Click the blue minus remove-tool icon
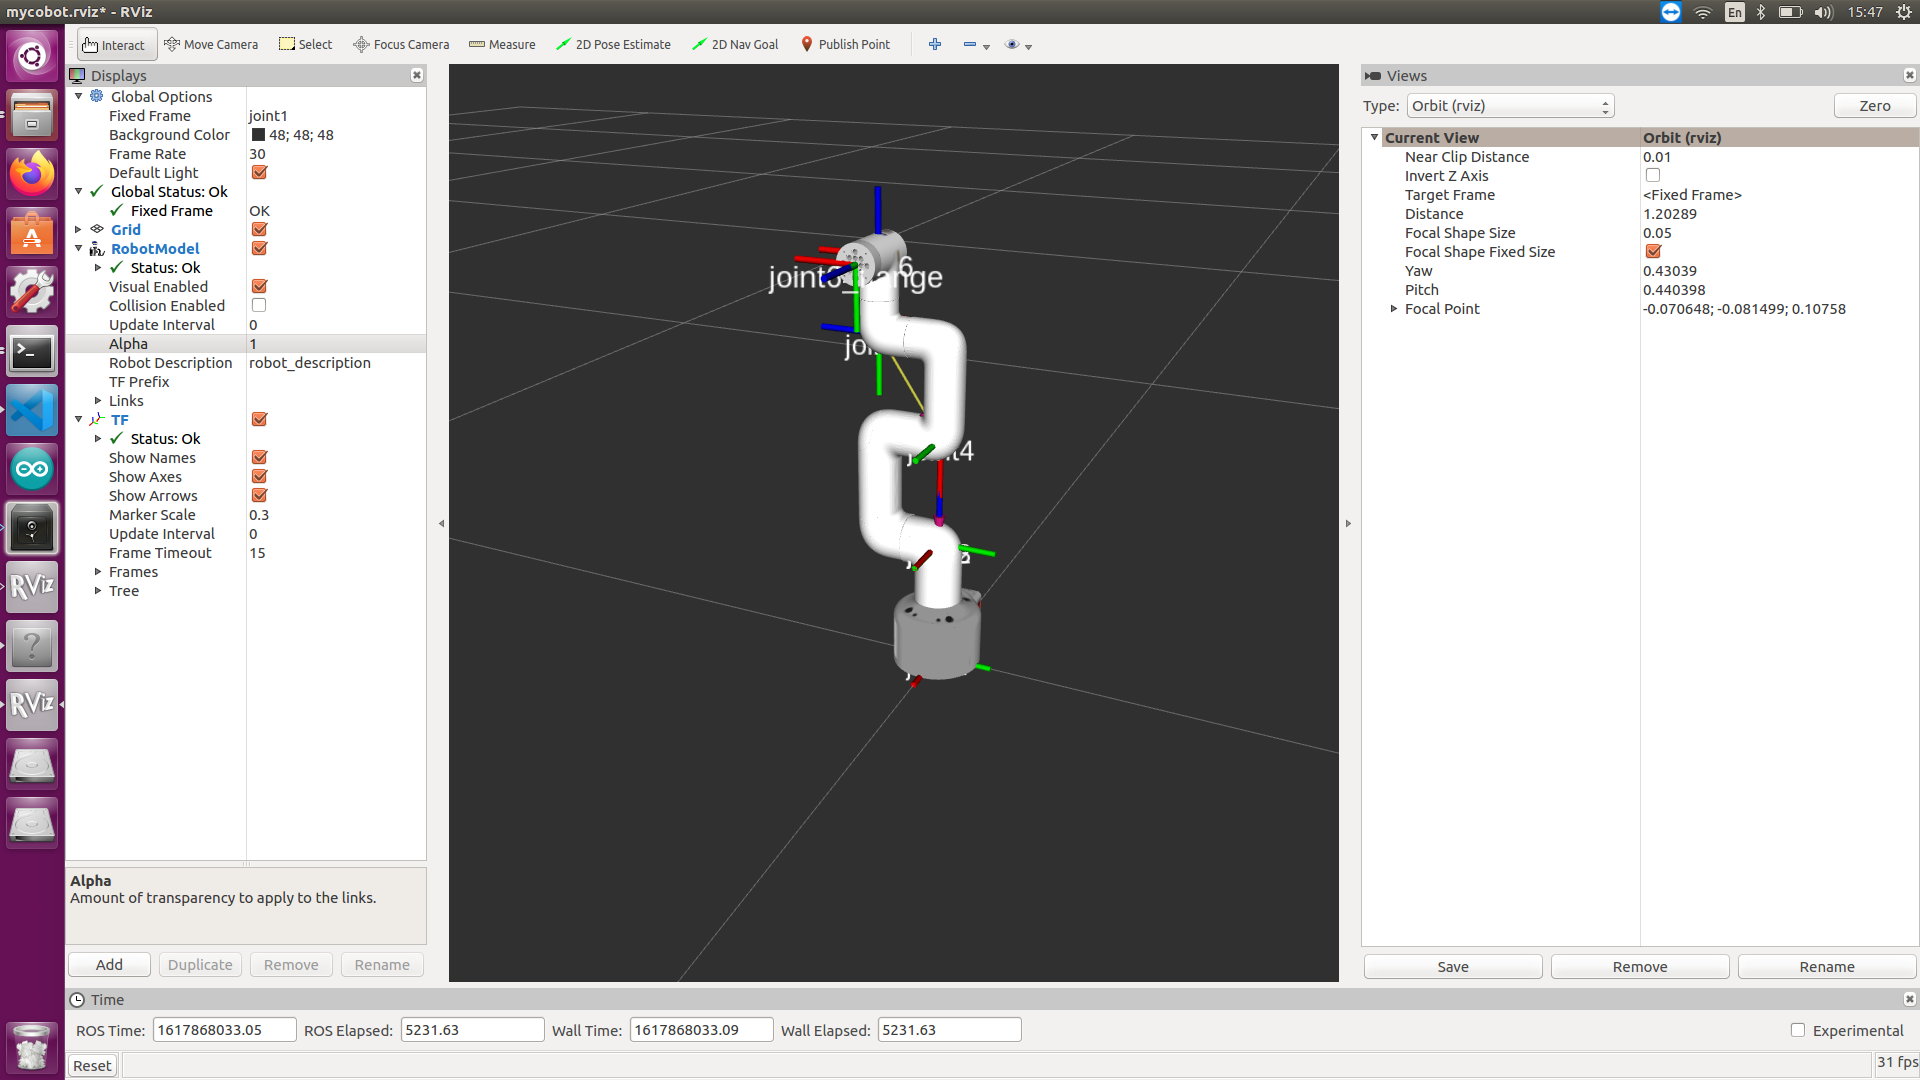Image resolution: width=1920 pixels, height=1080 pixels. (x=969, y=45)
